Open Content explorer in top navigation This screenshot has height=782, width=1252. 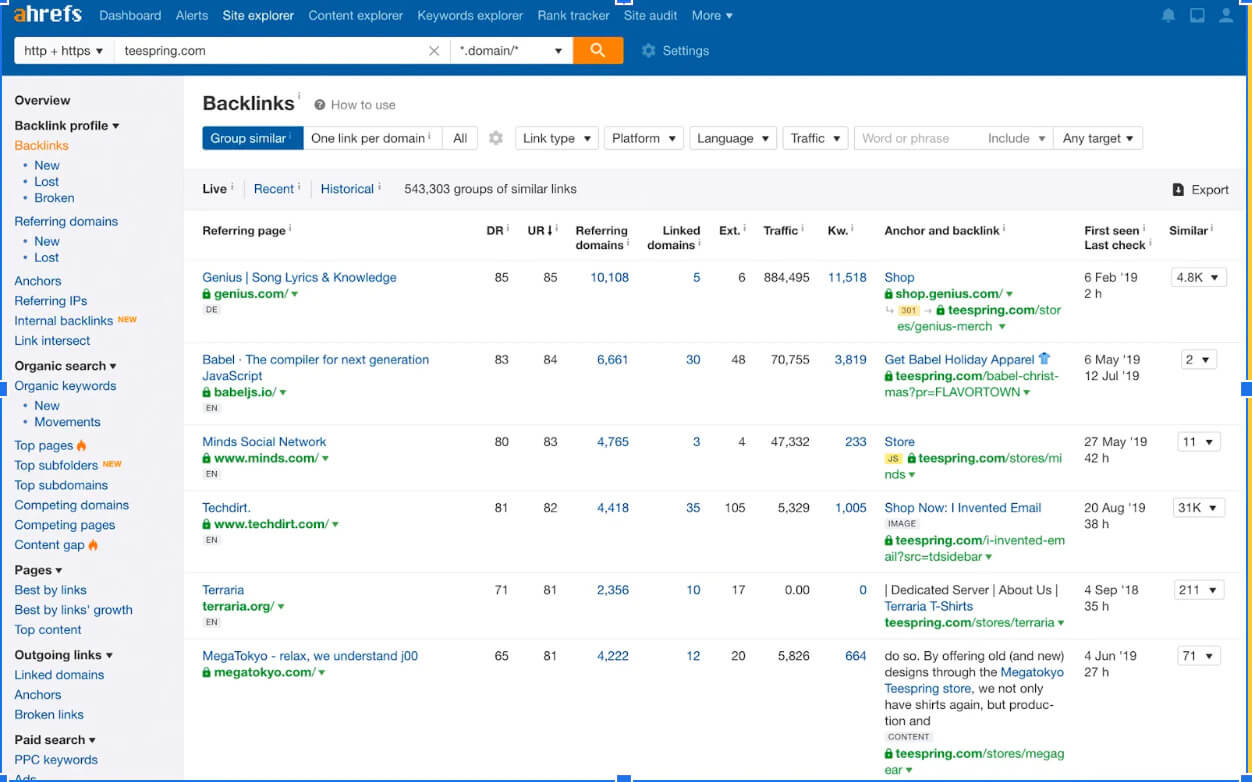pos(356,15)
